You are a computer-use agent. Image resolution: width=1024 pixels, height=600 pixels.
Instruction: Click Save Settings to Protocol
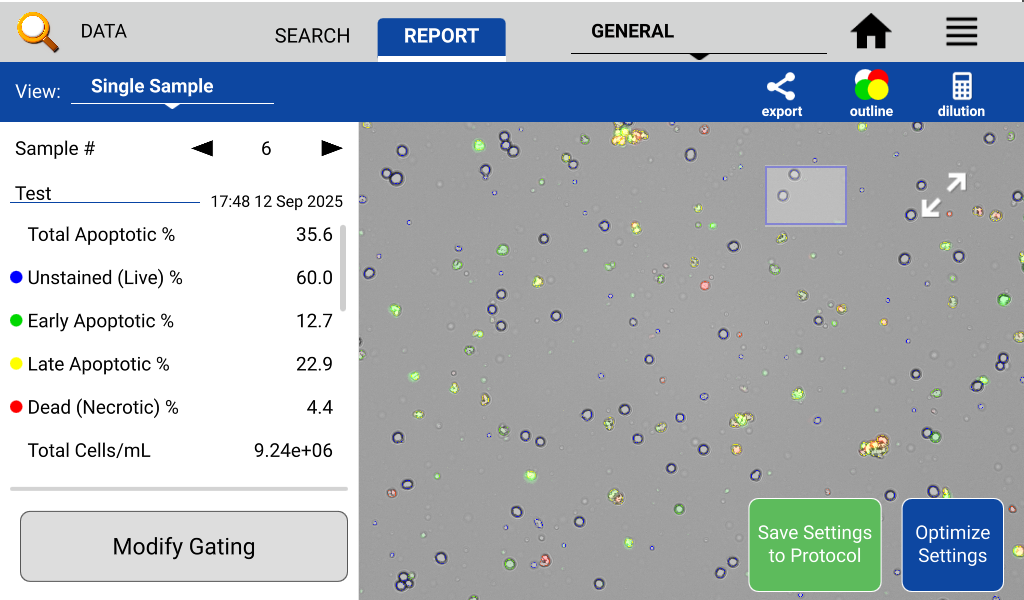click(x=814, y=545)
